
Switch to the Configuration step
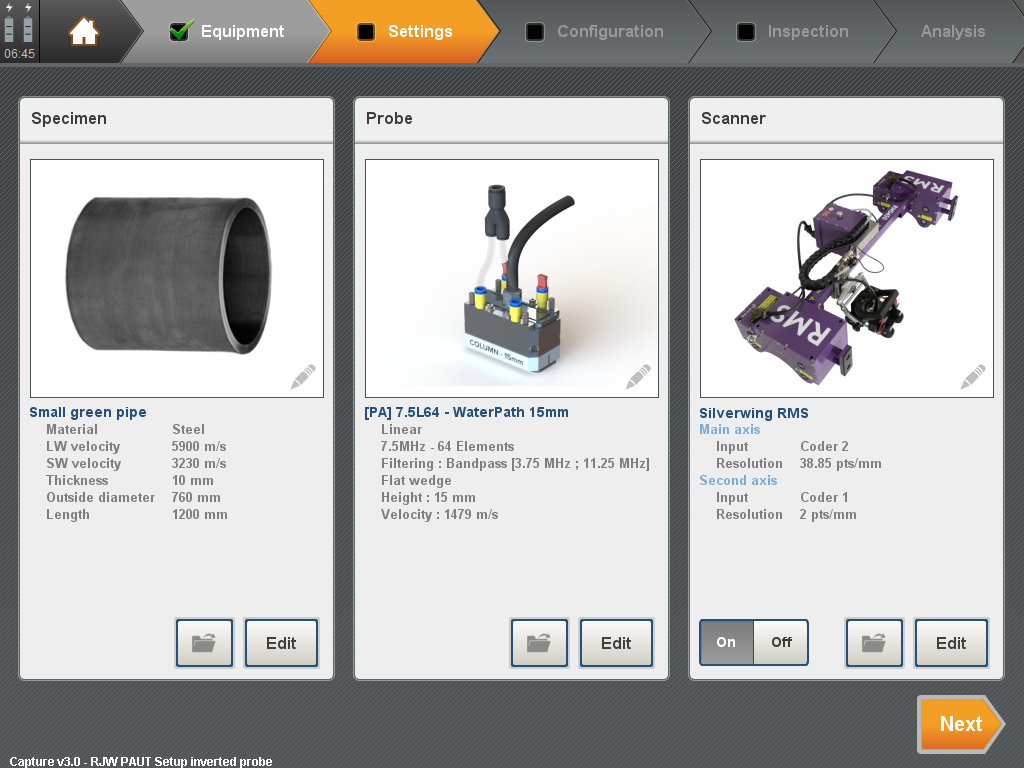(x=598, y=31)
